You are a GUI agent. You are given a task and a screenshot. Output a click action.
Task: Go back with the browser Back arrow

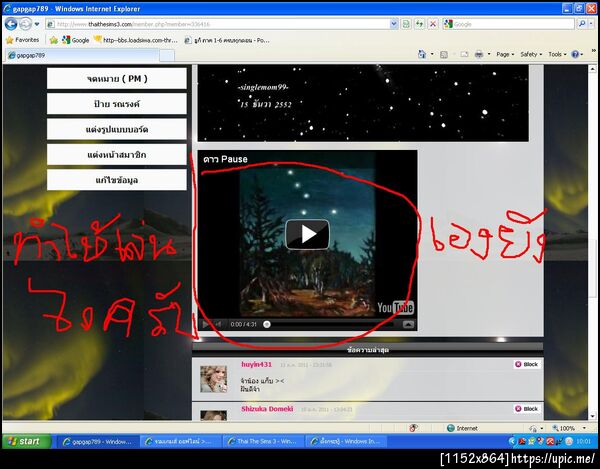pyautogui.click(x=11, y=24)
